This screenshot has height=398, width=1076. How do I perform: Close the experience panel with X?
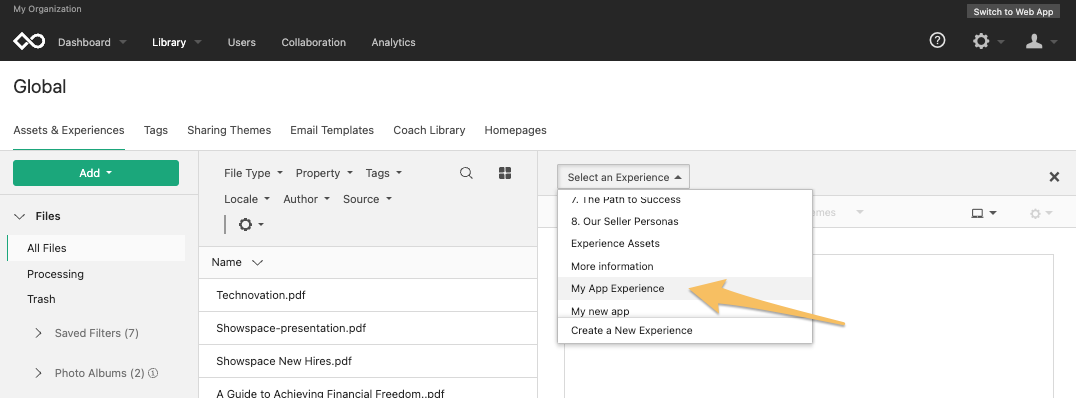(x=1055, y=177)
